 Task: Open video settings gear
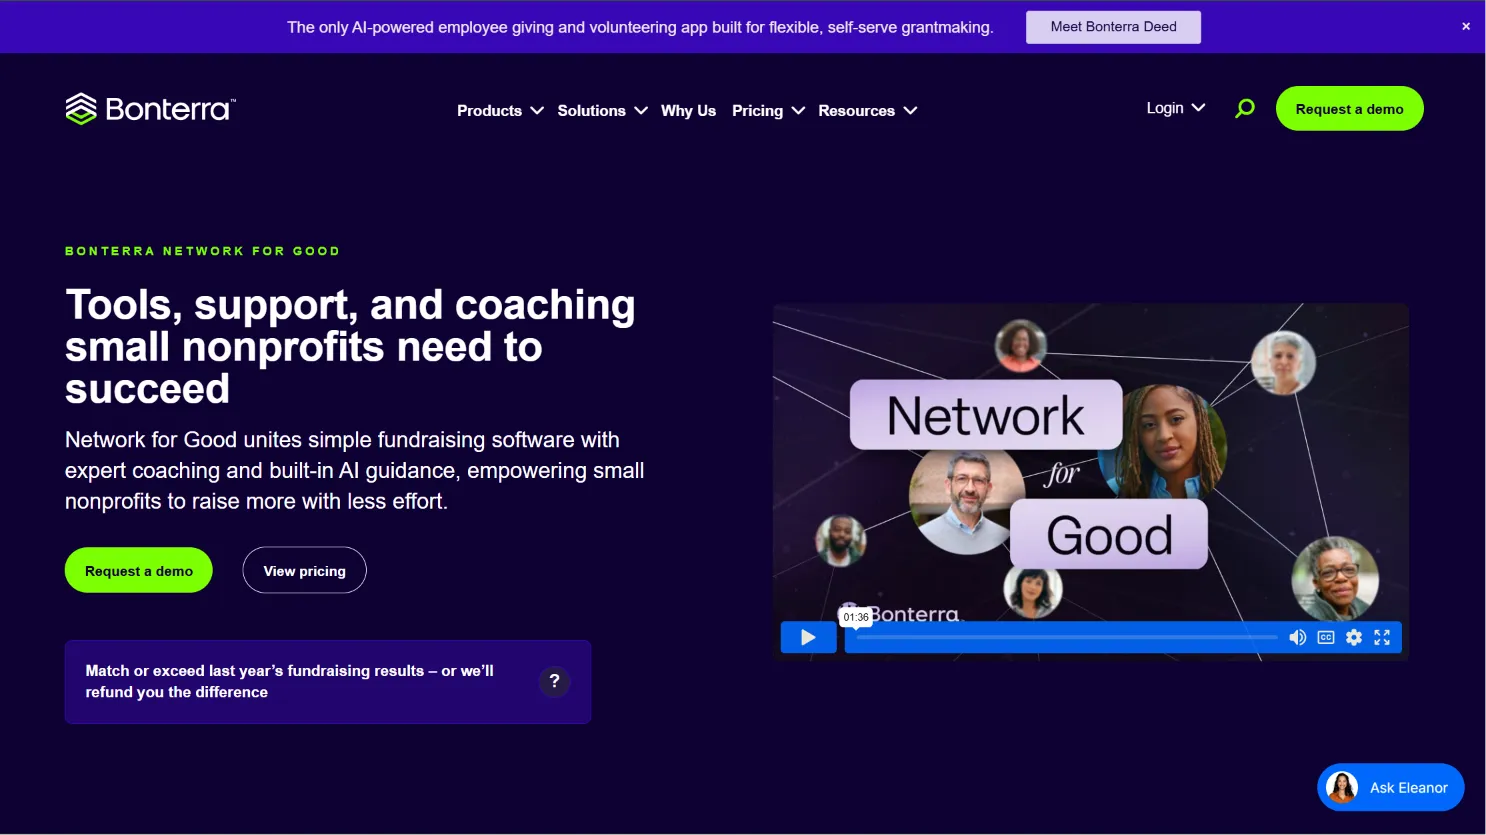(1354, 637)
